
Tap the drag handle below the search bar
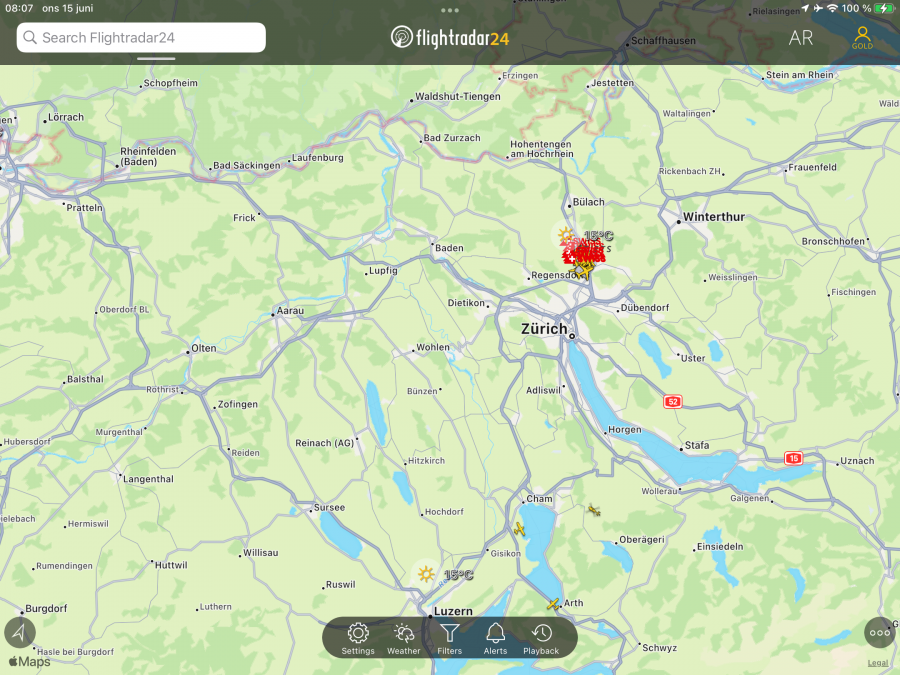click(x=156, y=58)
